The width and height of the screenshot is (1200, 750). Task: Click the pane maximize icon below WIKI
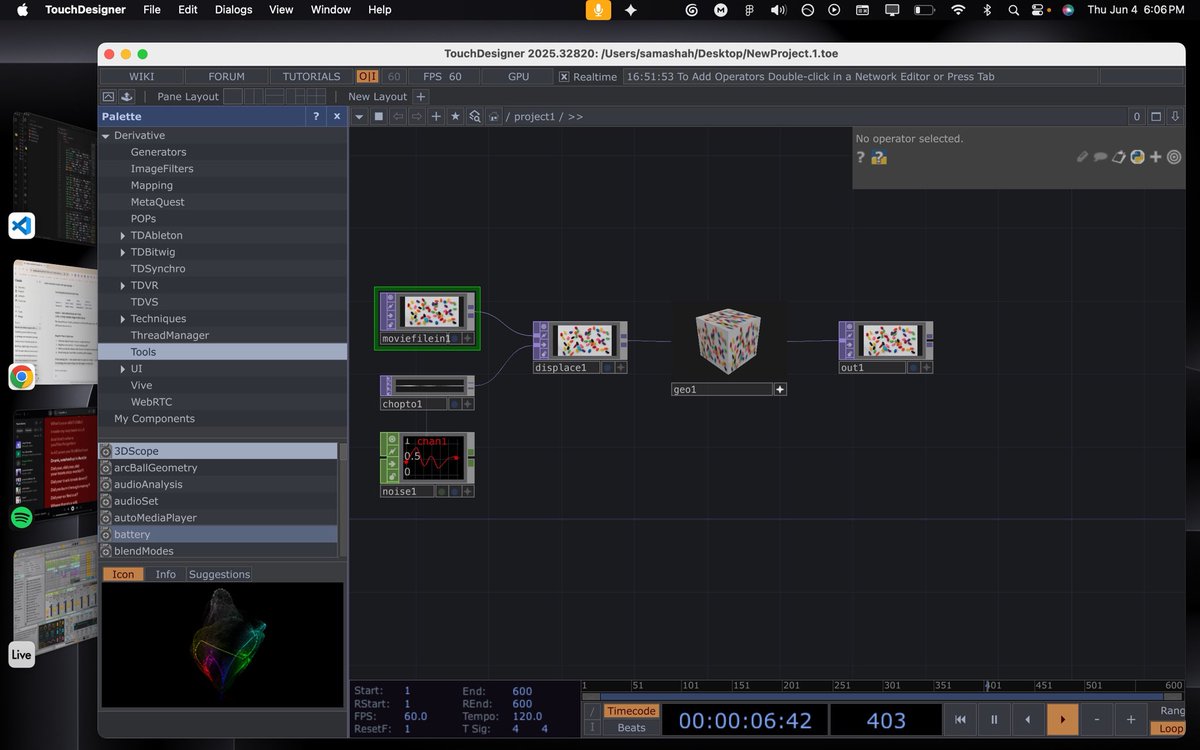pos(109,96)
